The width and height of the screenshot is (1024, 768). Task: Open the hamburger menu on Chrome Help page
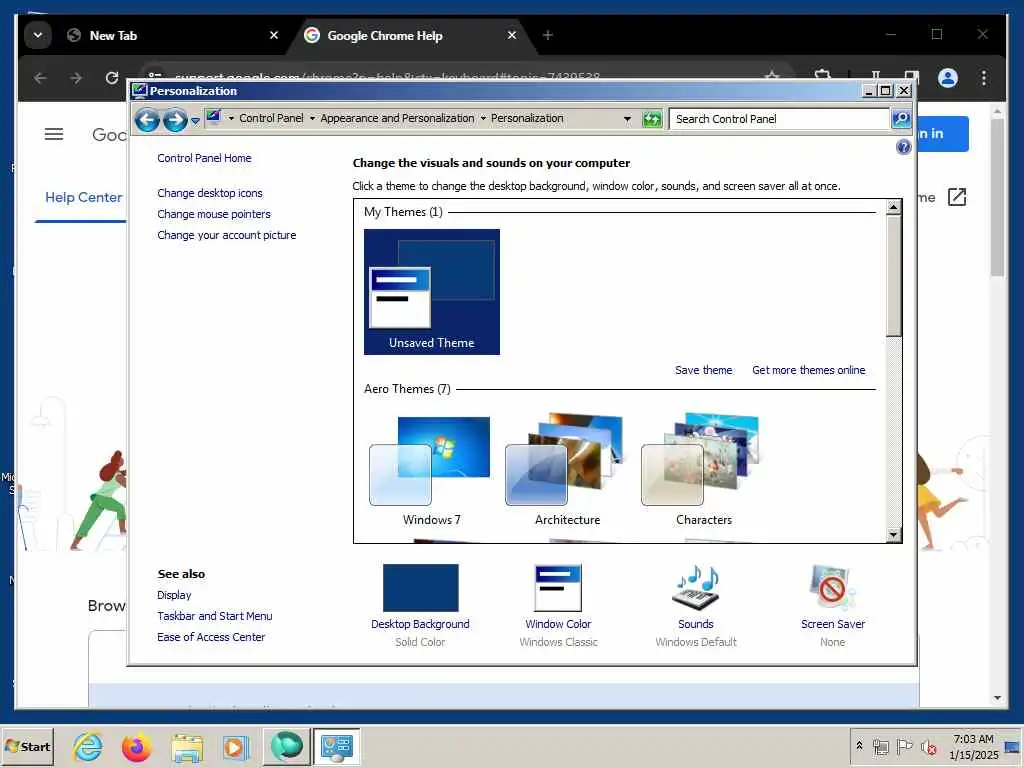(x=54, y=135)
